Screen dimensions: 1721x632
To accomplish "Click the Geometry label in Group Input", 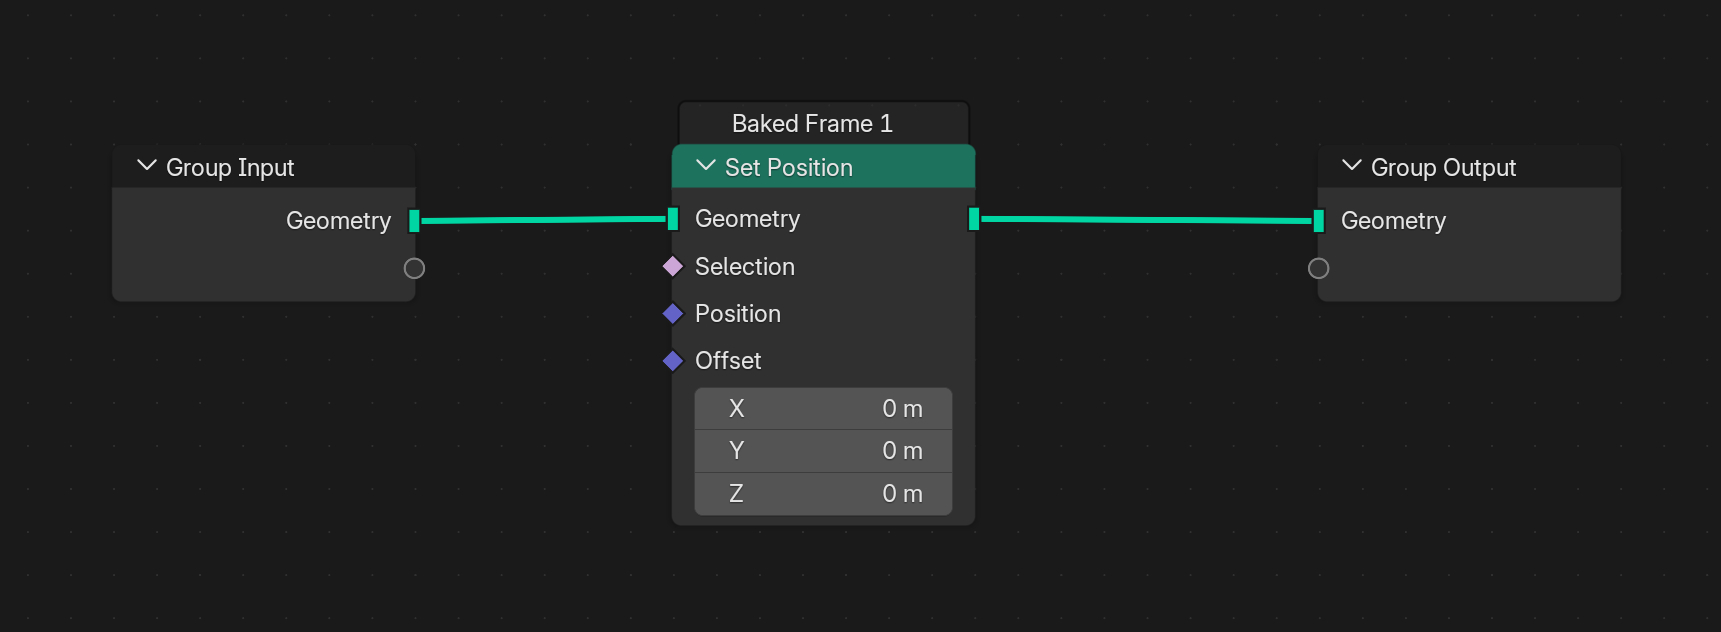I will click(338, 221).
